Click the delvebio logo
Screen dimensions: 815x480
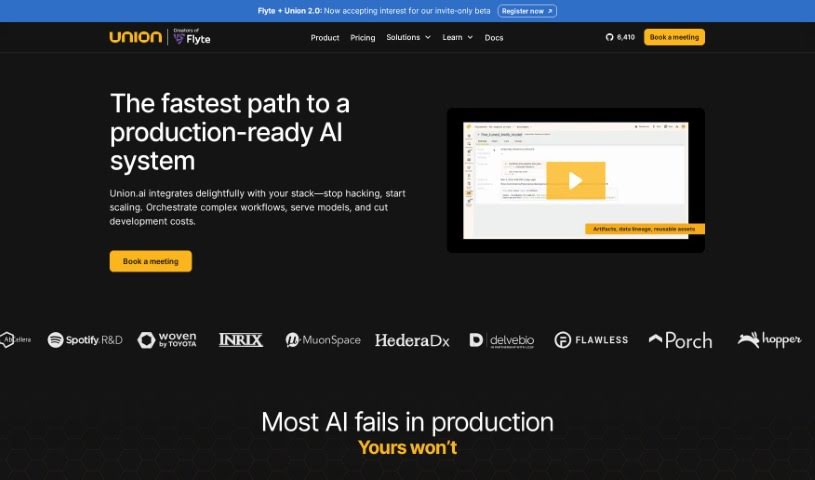tap(502, 341)
